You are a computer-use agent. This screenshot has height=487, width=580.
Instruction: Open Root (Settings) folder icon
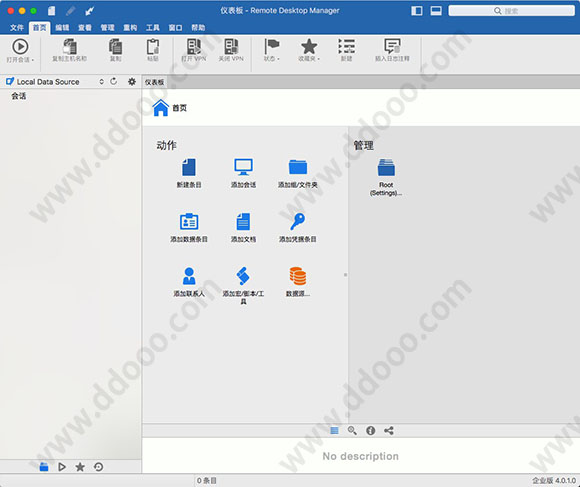tap(386, 167)
